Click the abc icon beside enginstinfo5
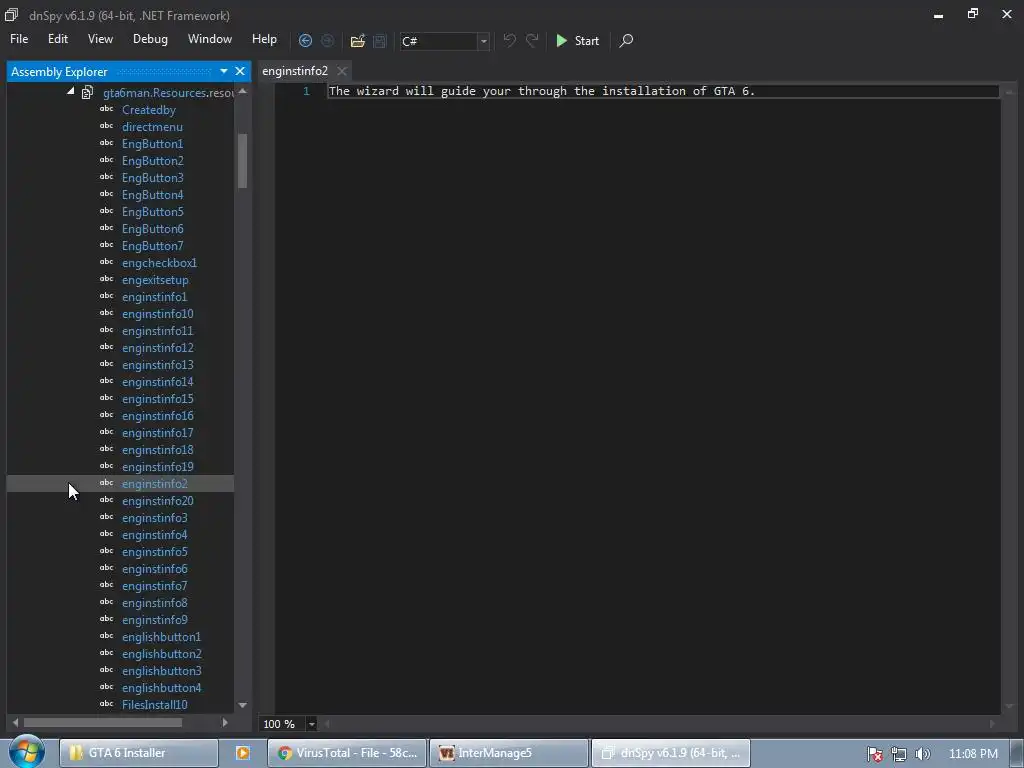The height and width of the screenshot is (768, 1024). (x=106, y=551)
